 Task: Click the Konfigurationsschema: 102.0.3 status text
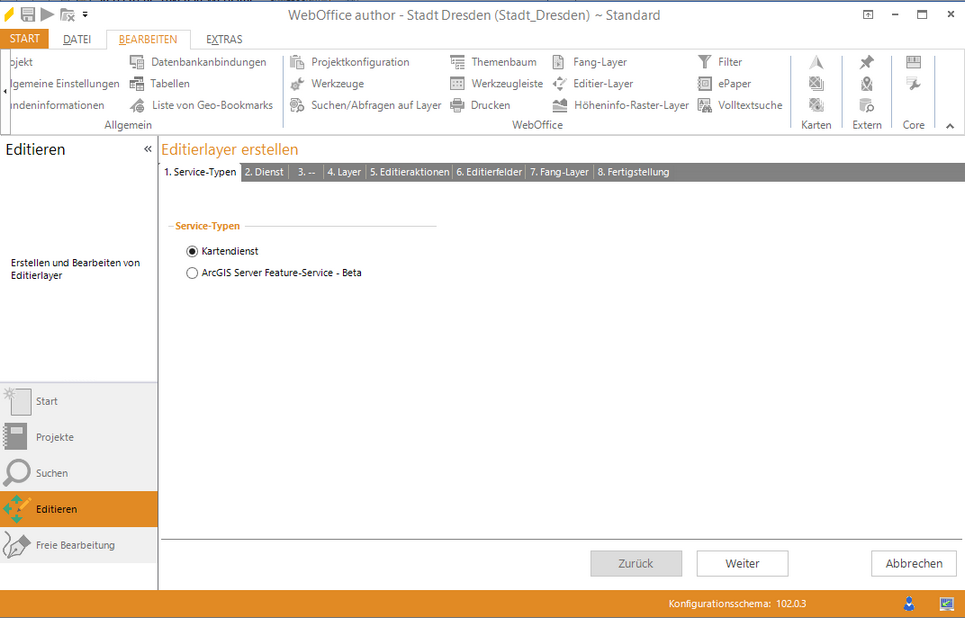737,604
